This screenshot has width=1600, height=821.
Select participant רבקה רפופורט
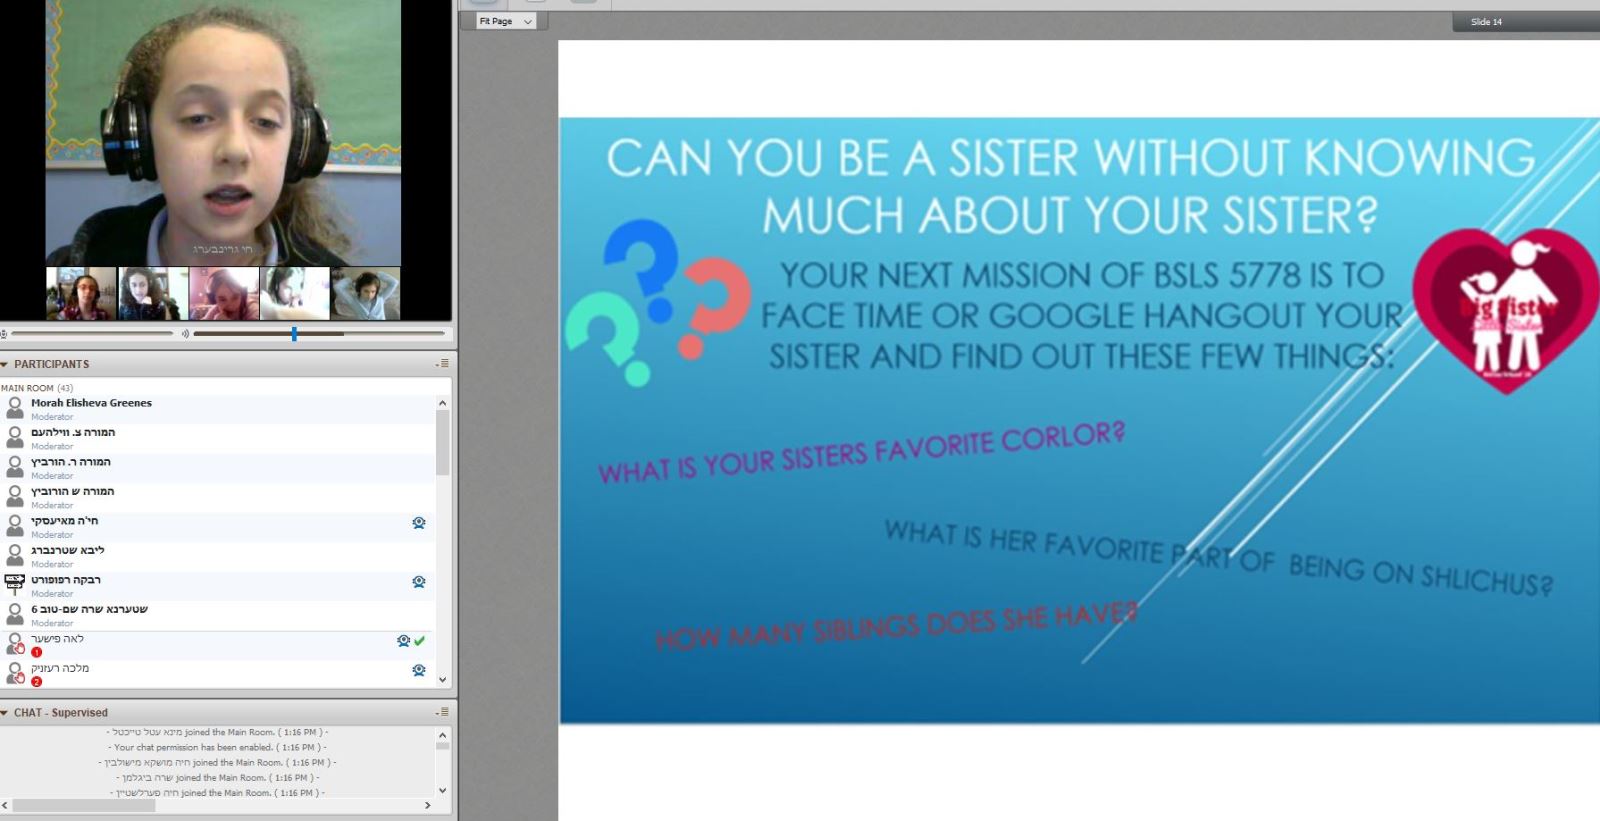coord(218,586)
